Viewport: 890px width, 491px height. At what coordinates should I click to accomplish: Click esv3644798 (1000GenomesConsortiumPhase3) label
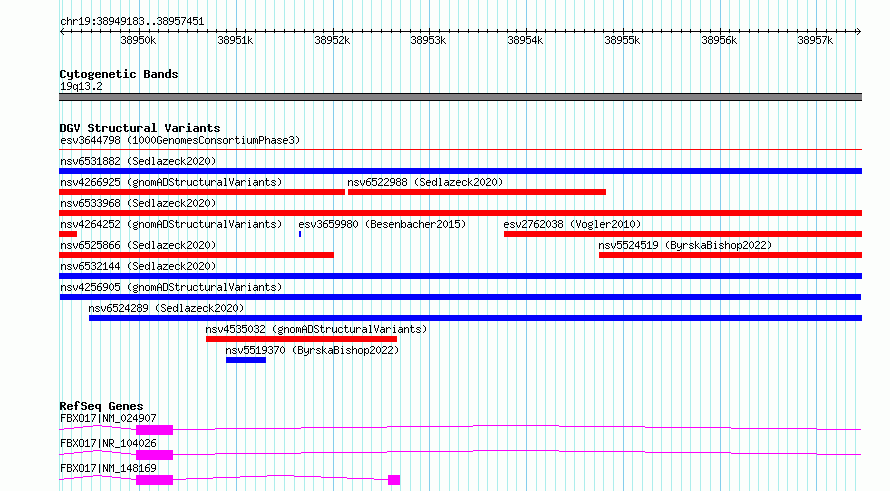180,140
